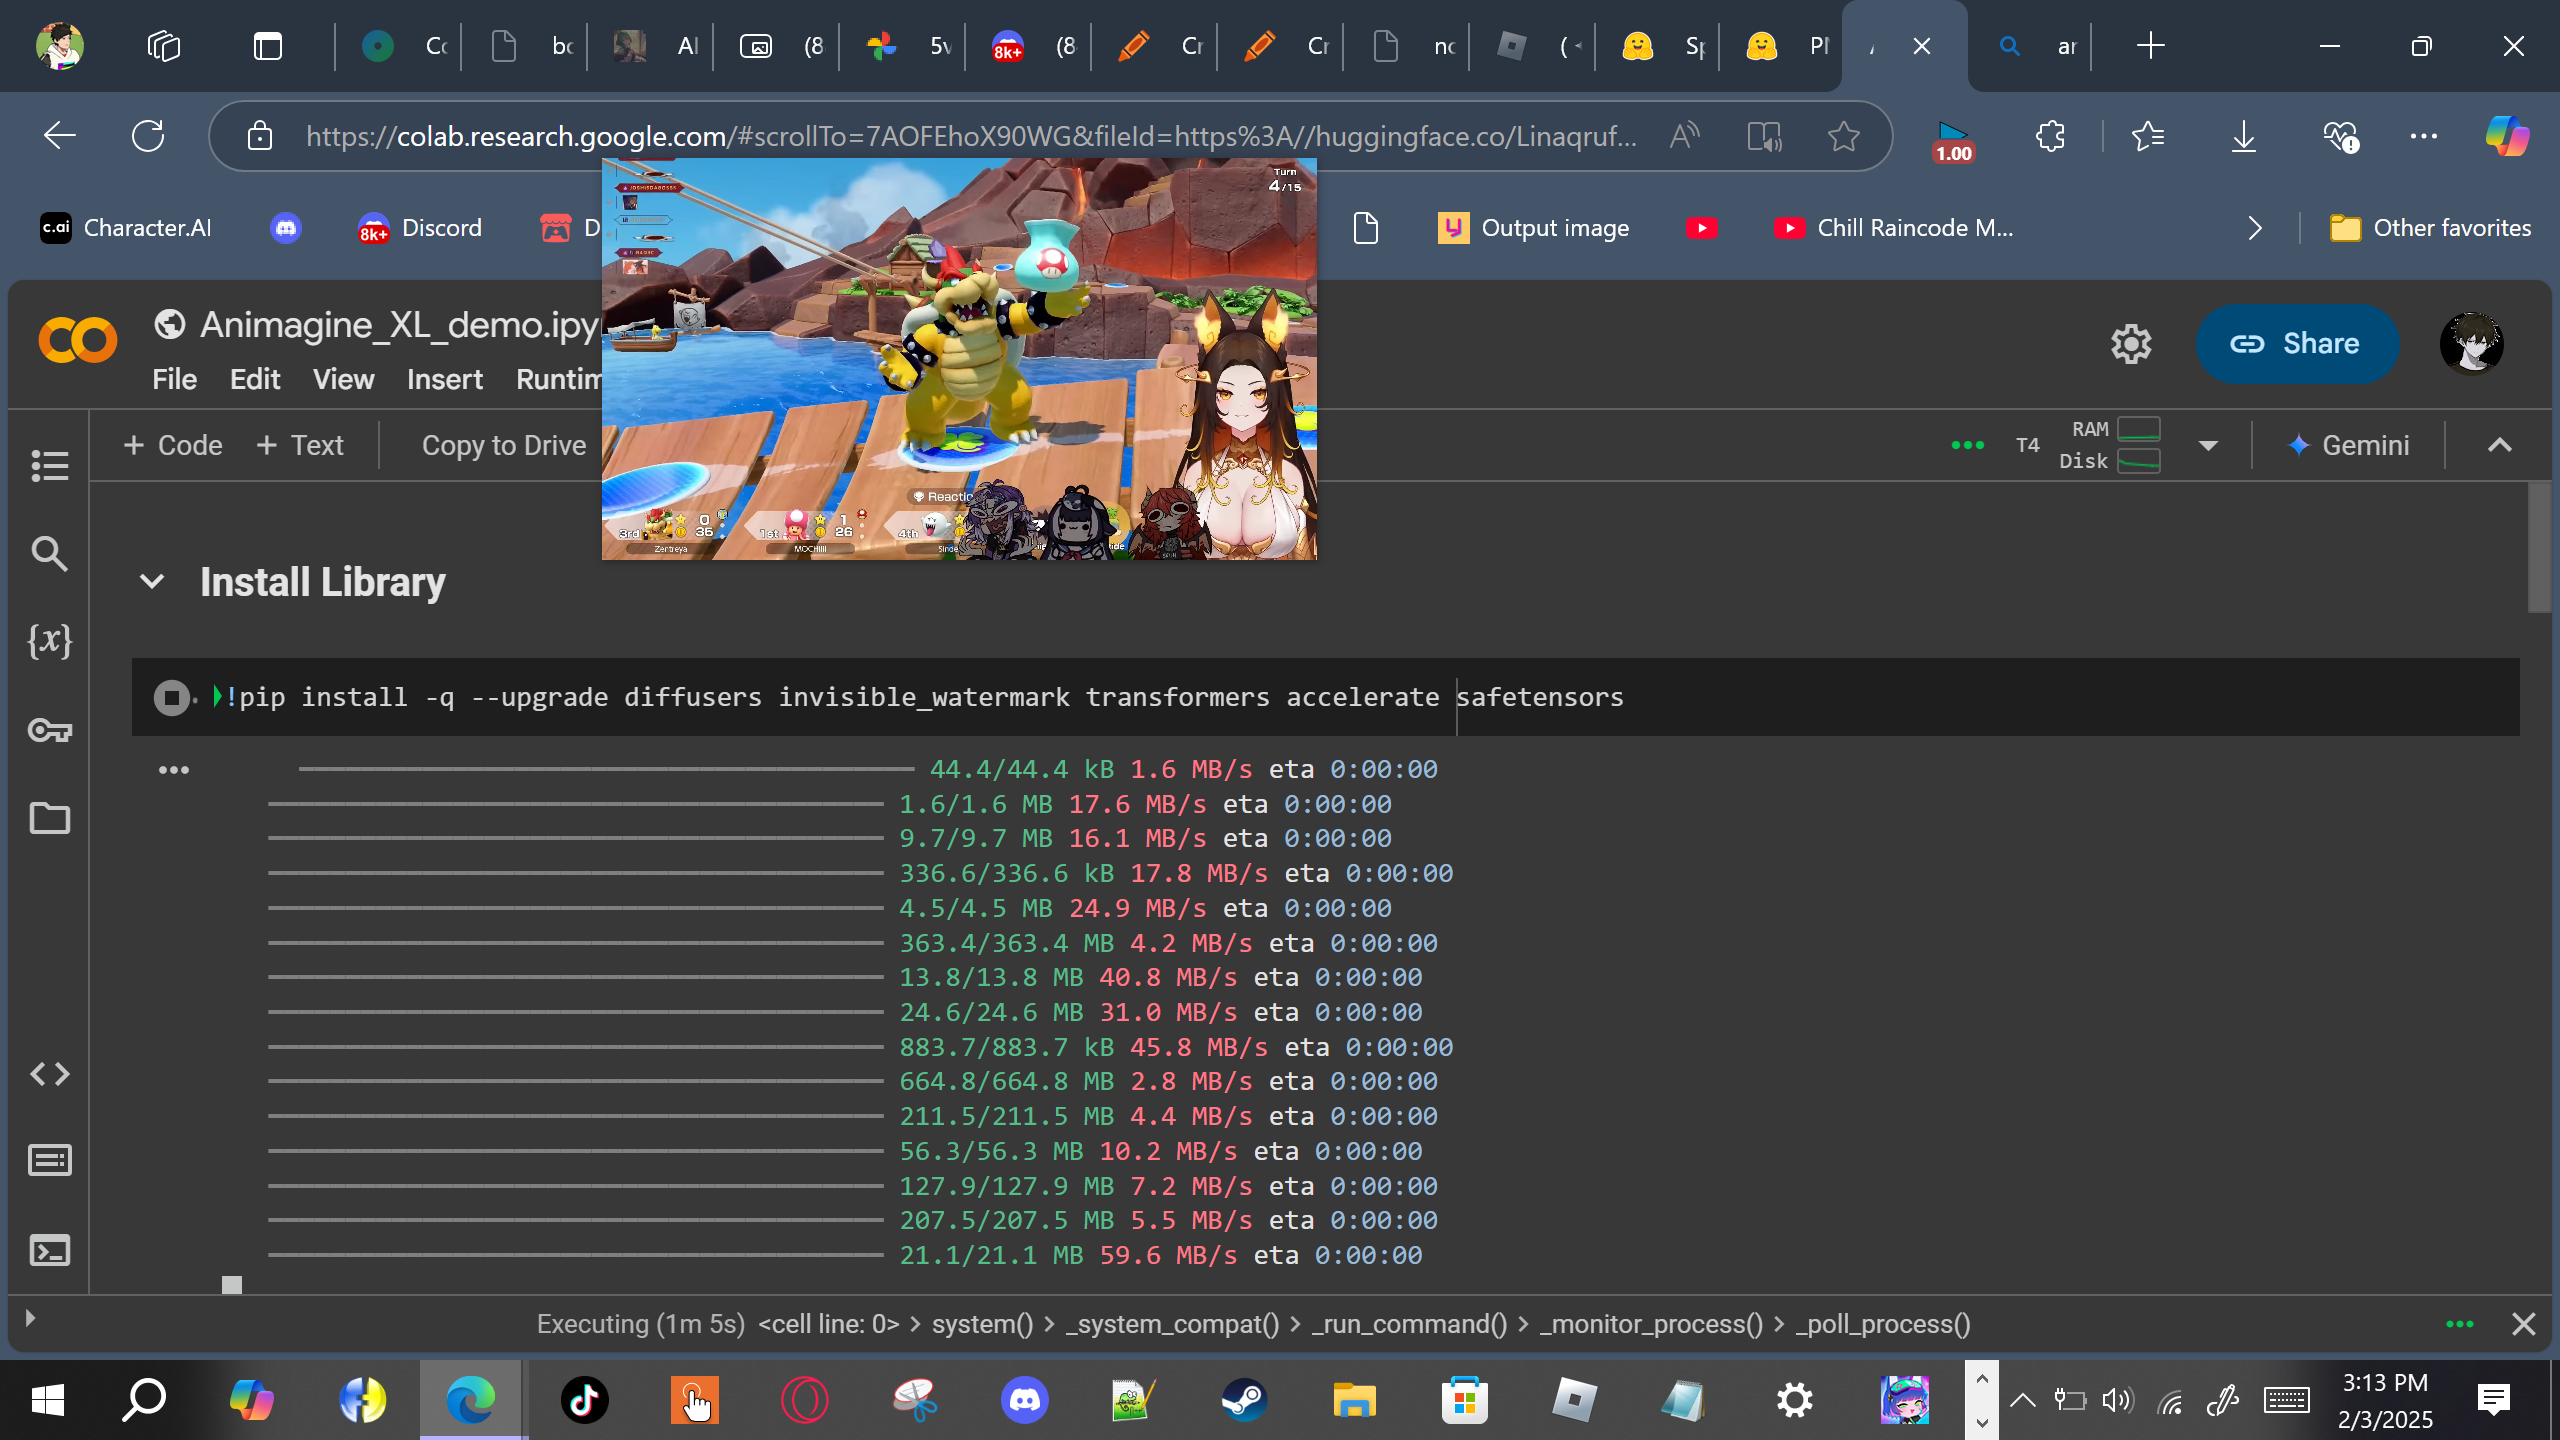Open the Character.AI bookmark
The image size is (2560, 1440).
coord(126,228)
